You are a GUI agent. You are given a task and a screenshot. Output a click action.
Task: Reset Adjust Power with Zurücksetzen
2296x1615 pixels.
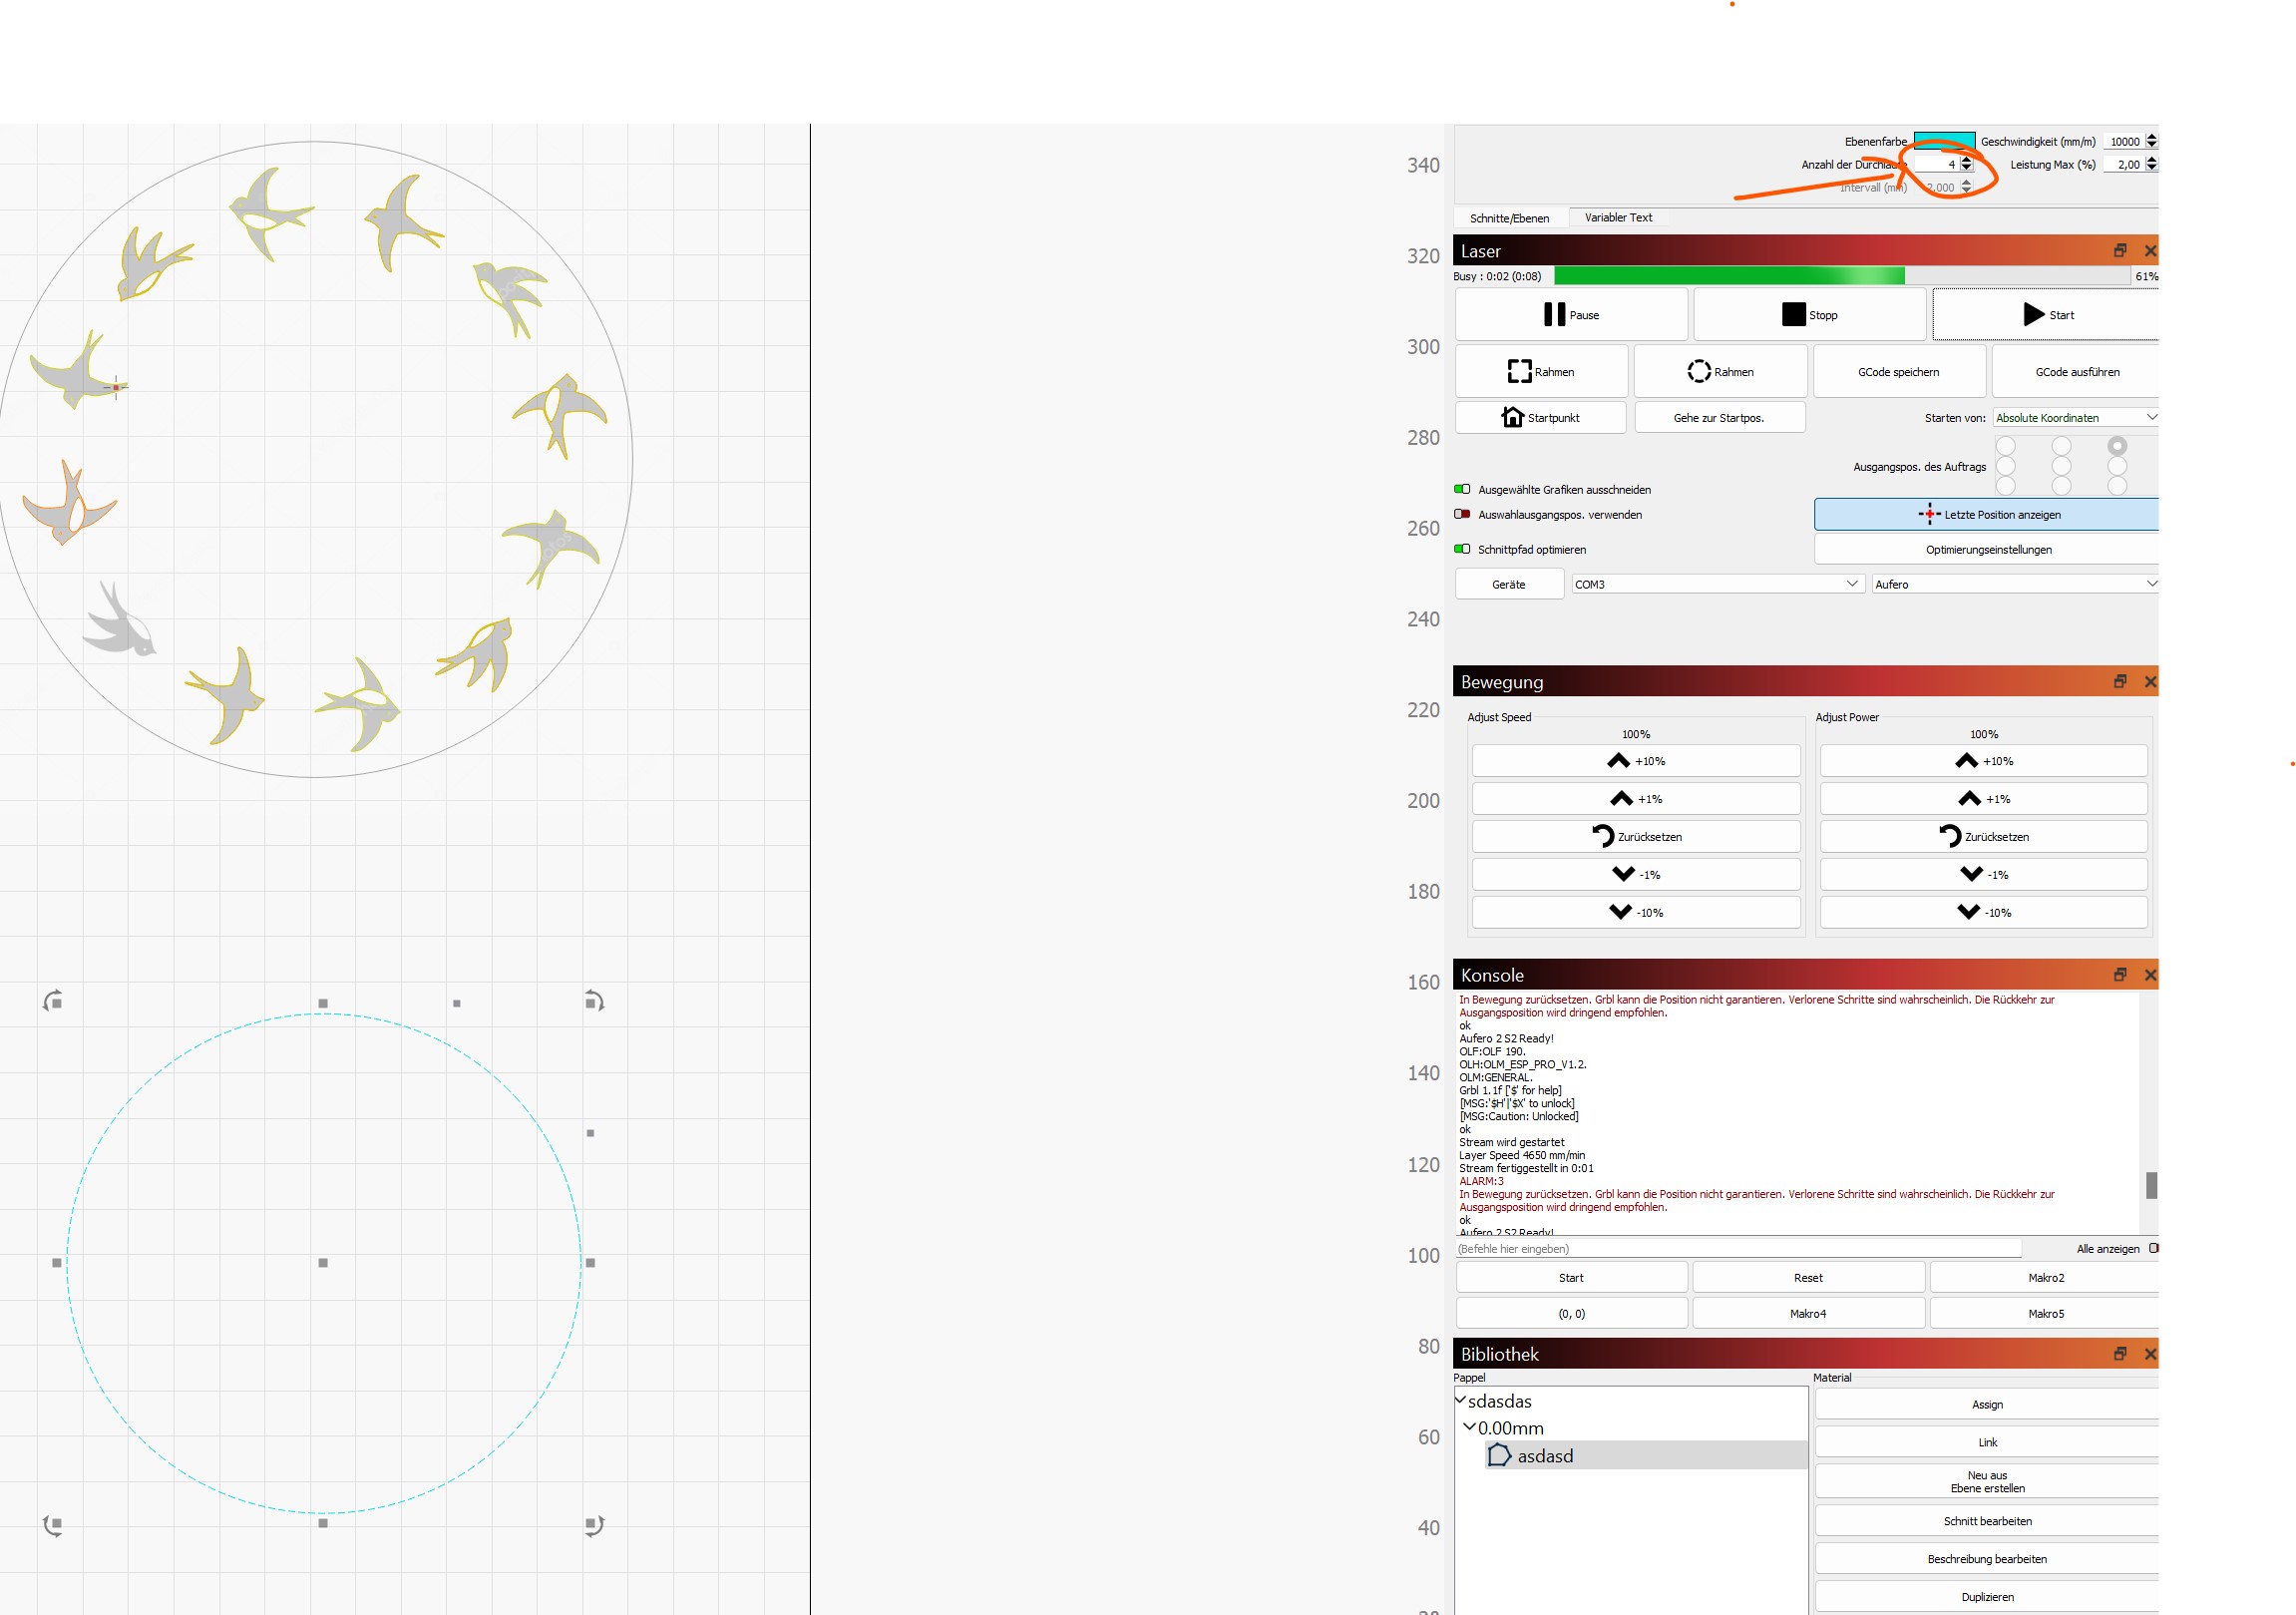point(1983,837)
